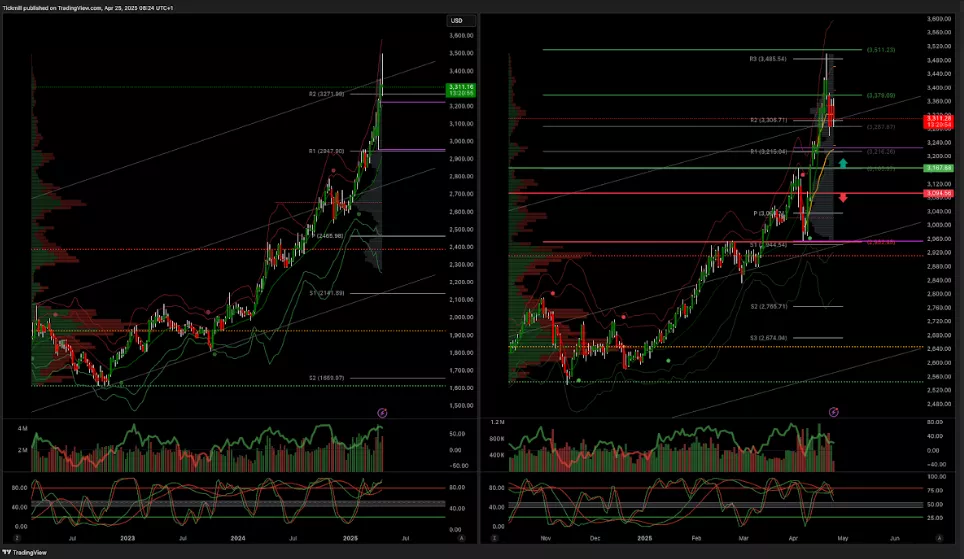Click the purple lightning icon on right chart
This screenshot has height=559, width=964.
[834, 412]
